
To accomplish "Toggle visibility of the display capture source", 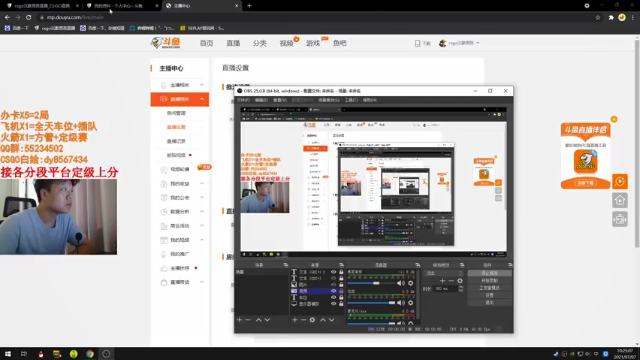I will pos(333,304).
